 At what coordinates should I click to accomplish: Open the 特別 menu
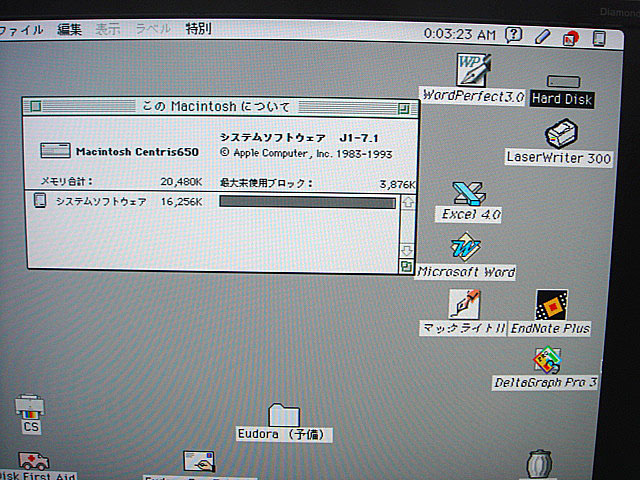(198, 28)
